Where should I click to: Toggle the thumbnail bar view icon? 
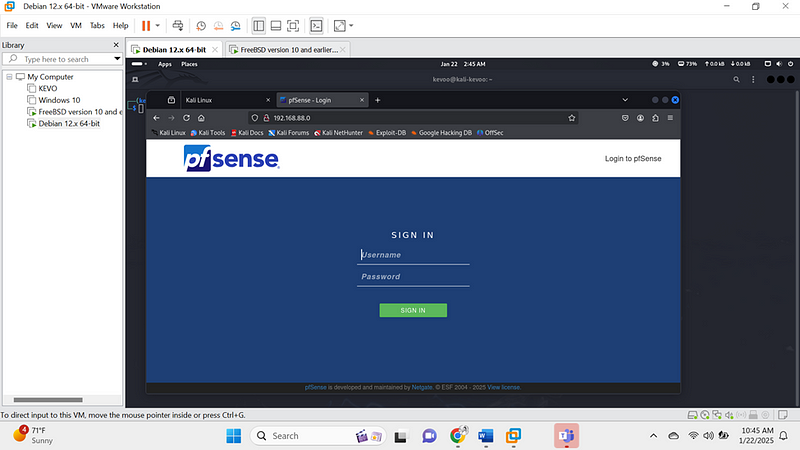(276, 26)
